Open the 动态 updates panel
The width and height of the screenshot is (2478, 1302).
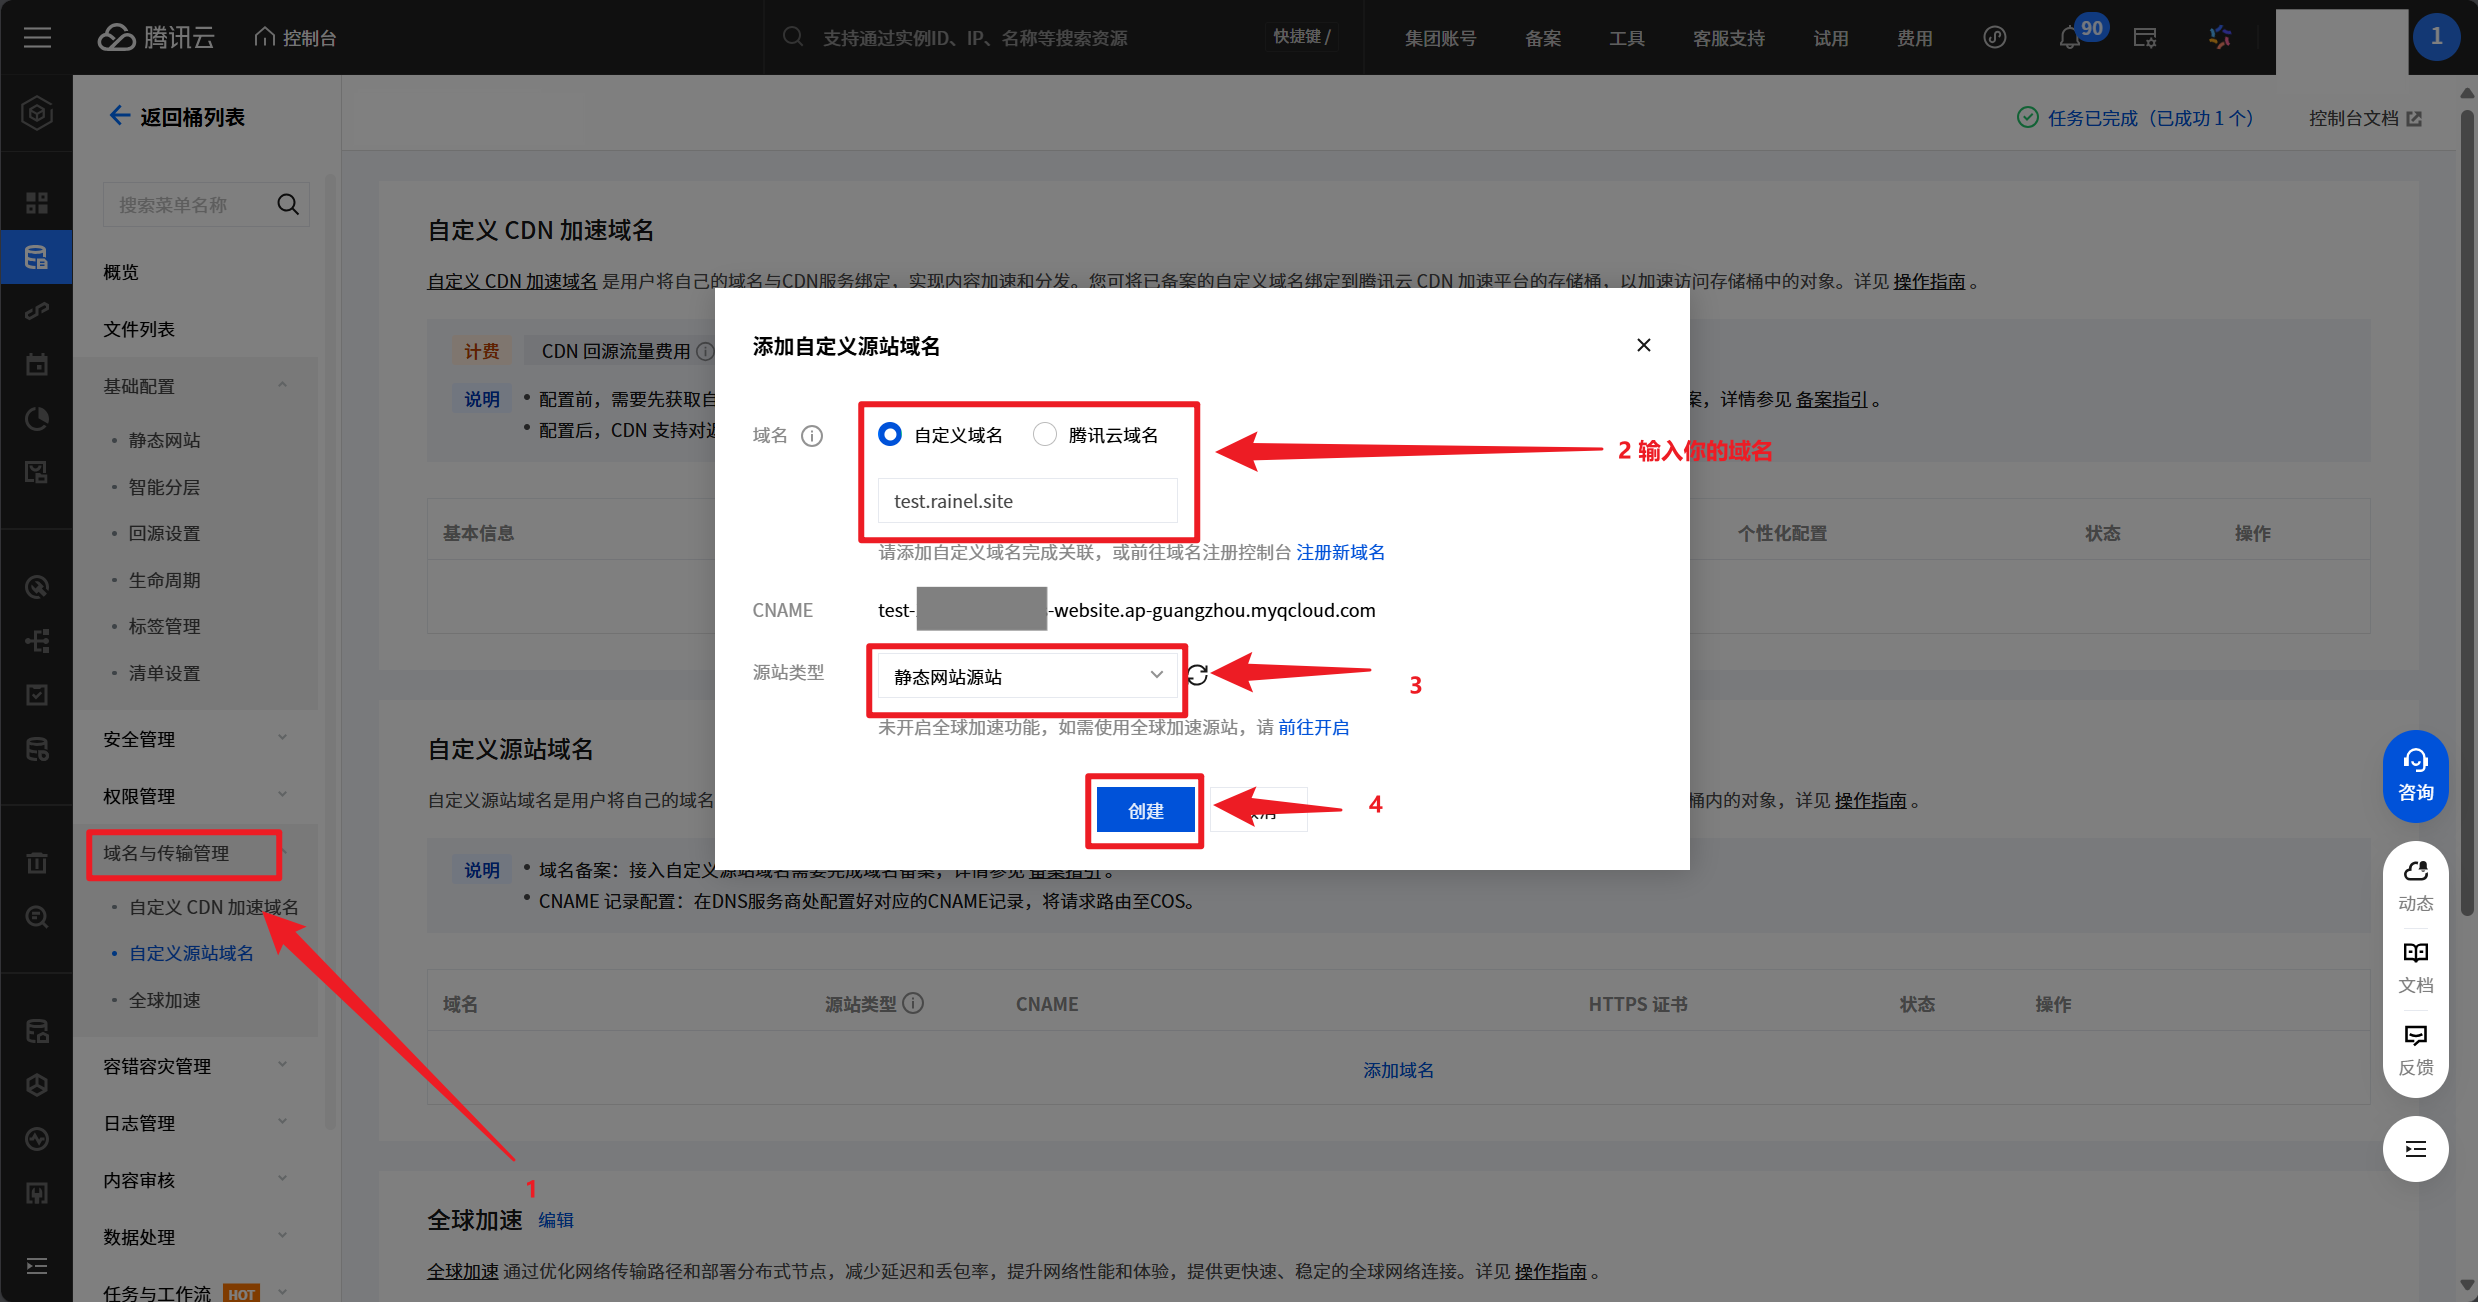click(2416, 886)
